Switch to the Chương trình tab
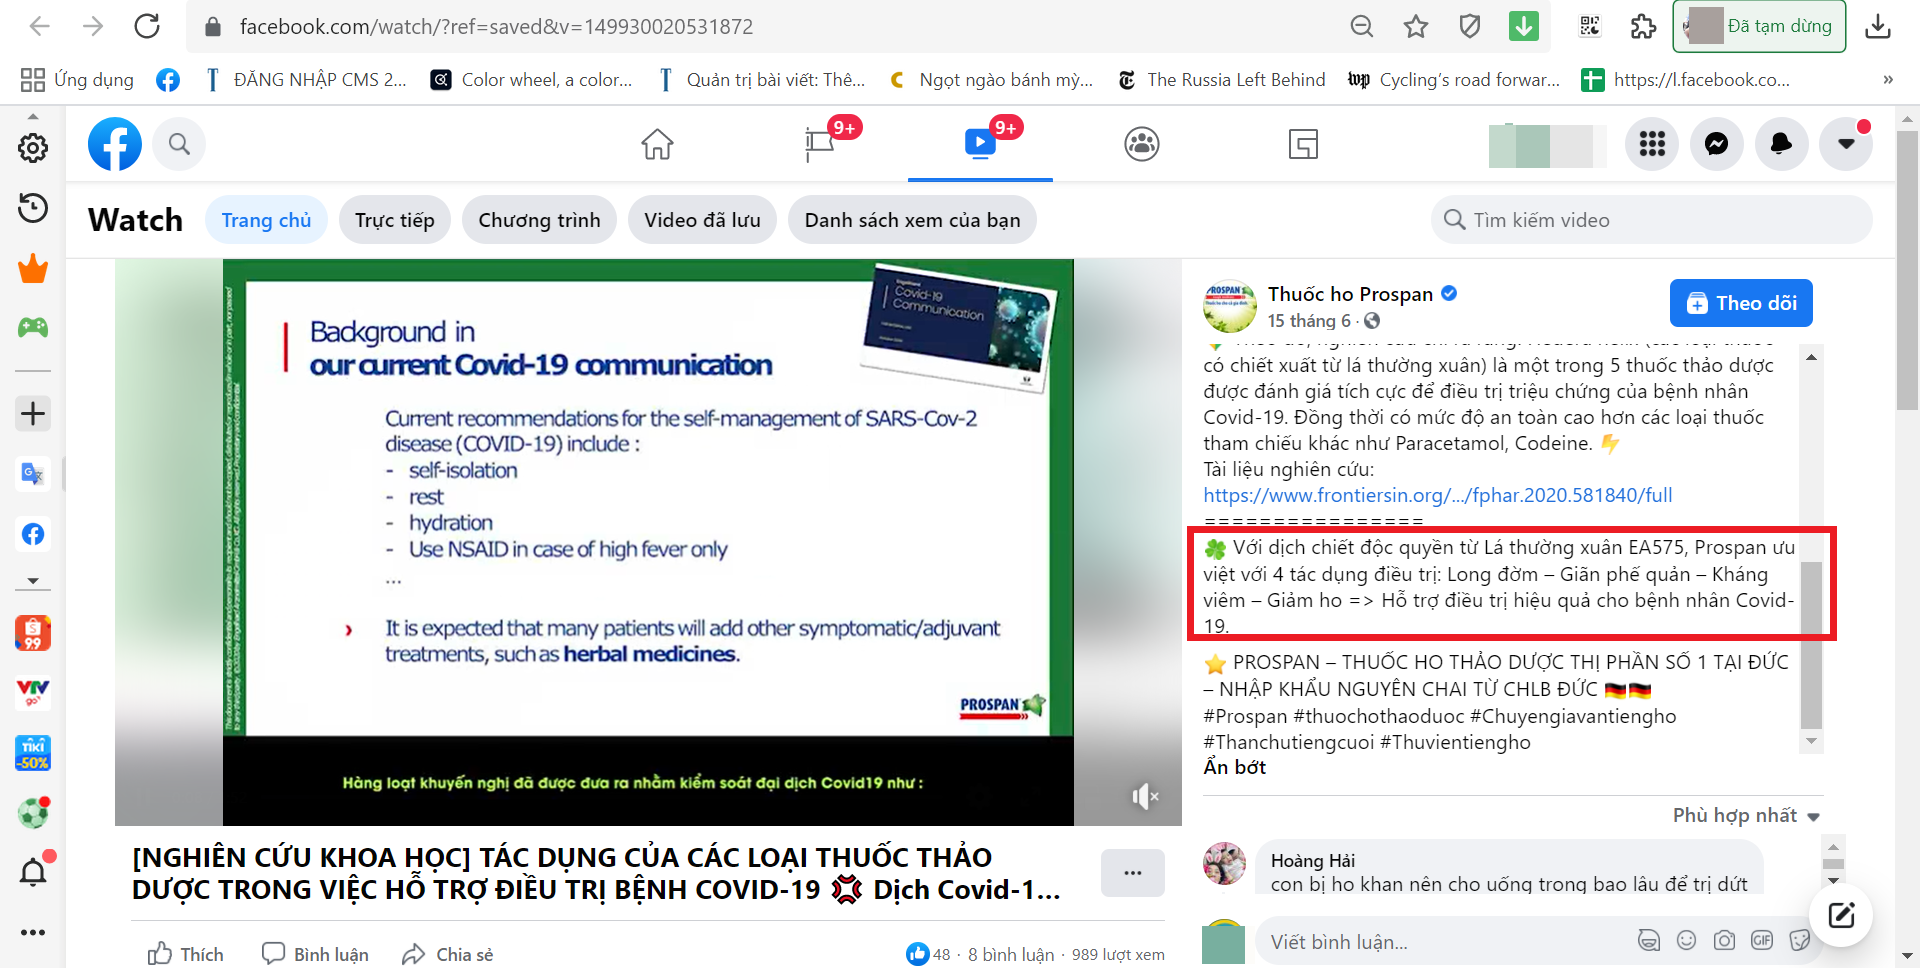 pyautogui.click(x=539, y=220)
